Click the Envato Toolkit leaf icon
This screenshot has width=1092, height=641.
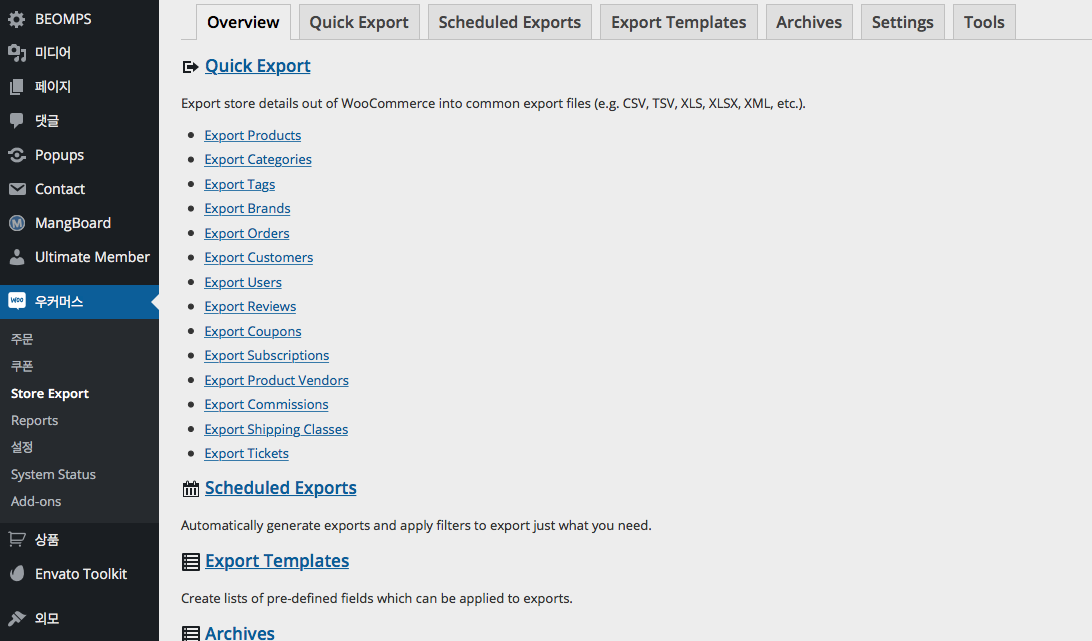pos(17,573)
